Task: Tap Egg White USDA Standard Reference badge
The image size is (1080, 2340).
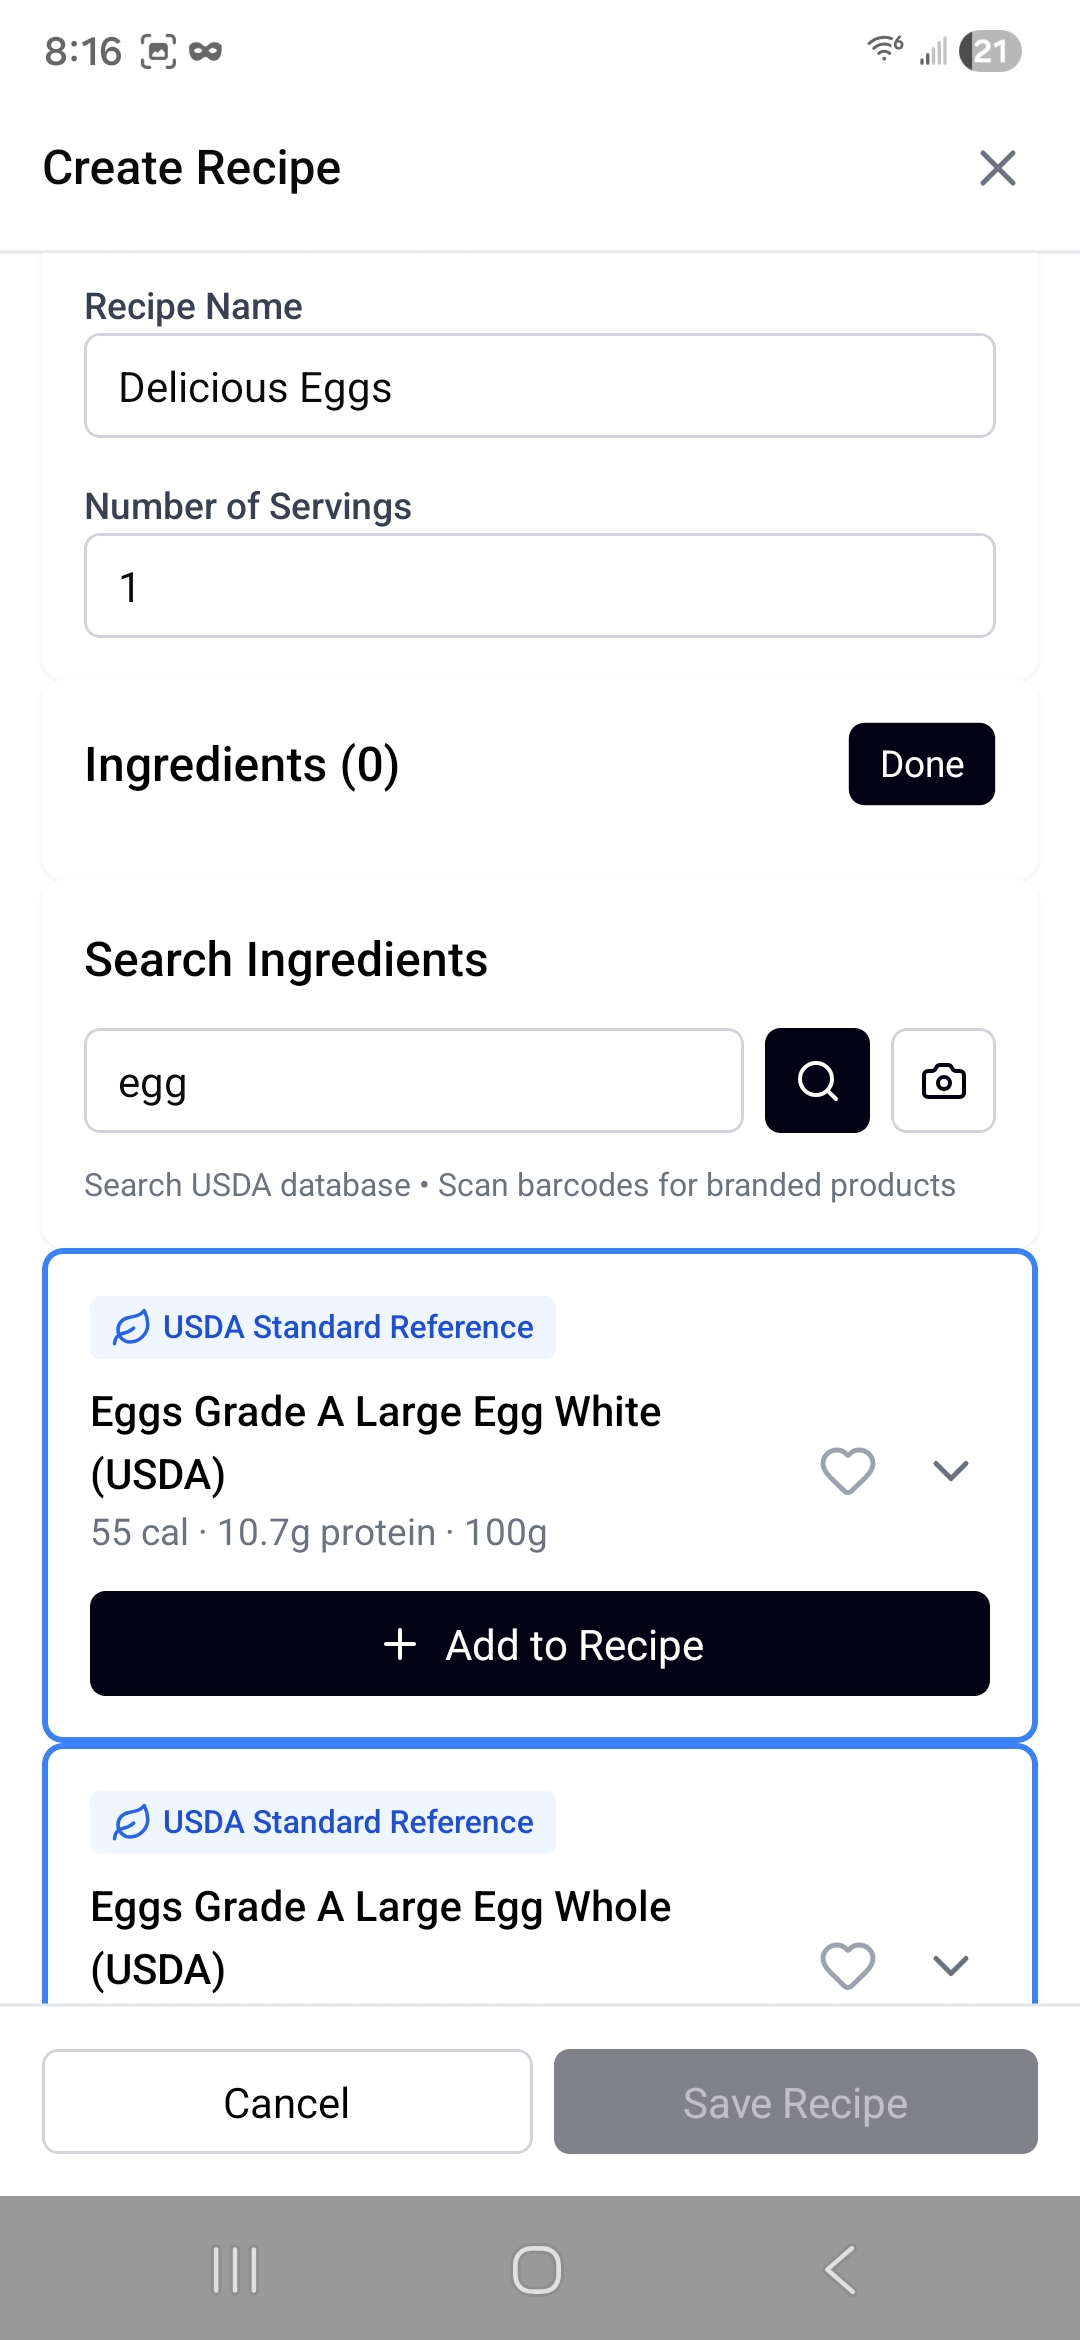Action: 323,1327
